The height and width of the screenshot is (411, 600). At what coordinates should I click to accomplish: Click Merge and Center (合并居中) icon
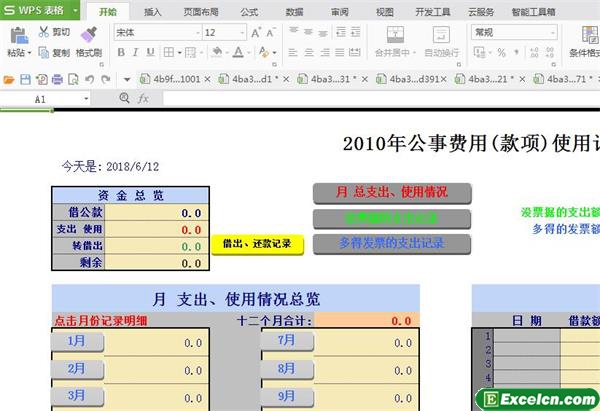pyautogui.click(x=395, y=40)
